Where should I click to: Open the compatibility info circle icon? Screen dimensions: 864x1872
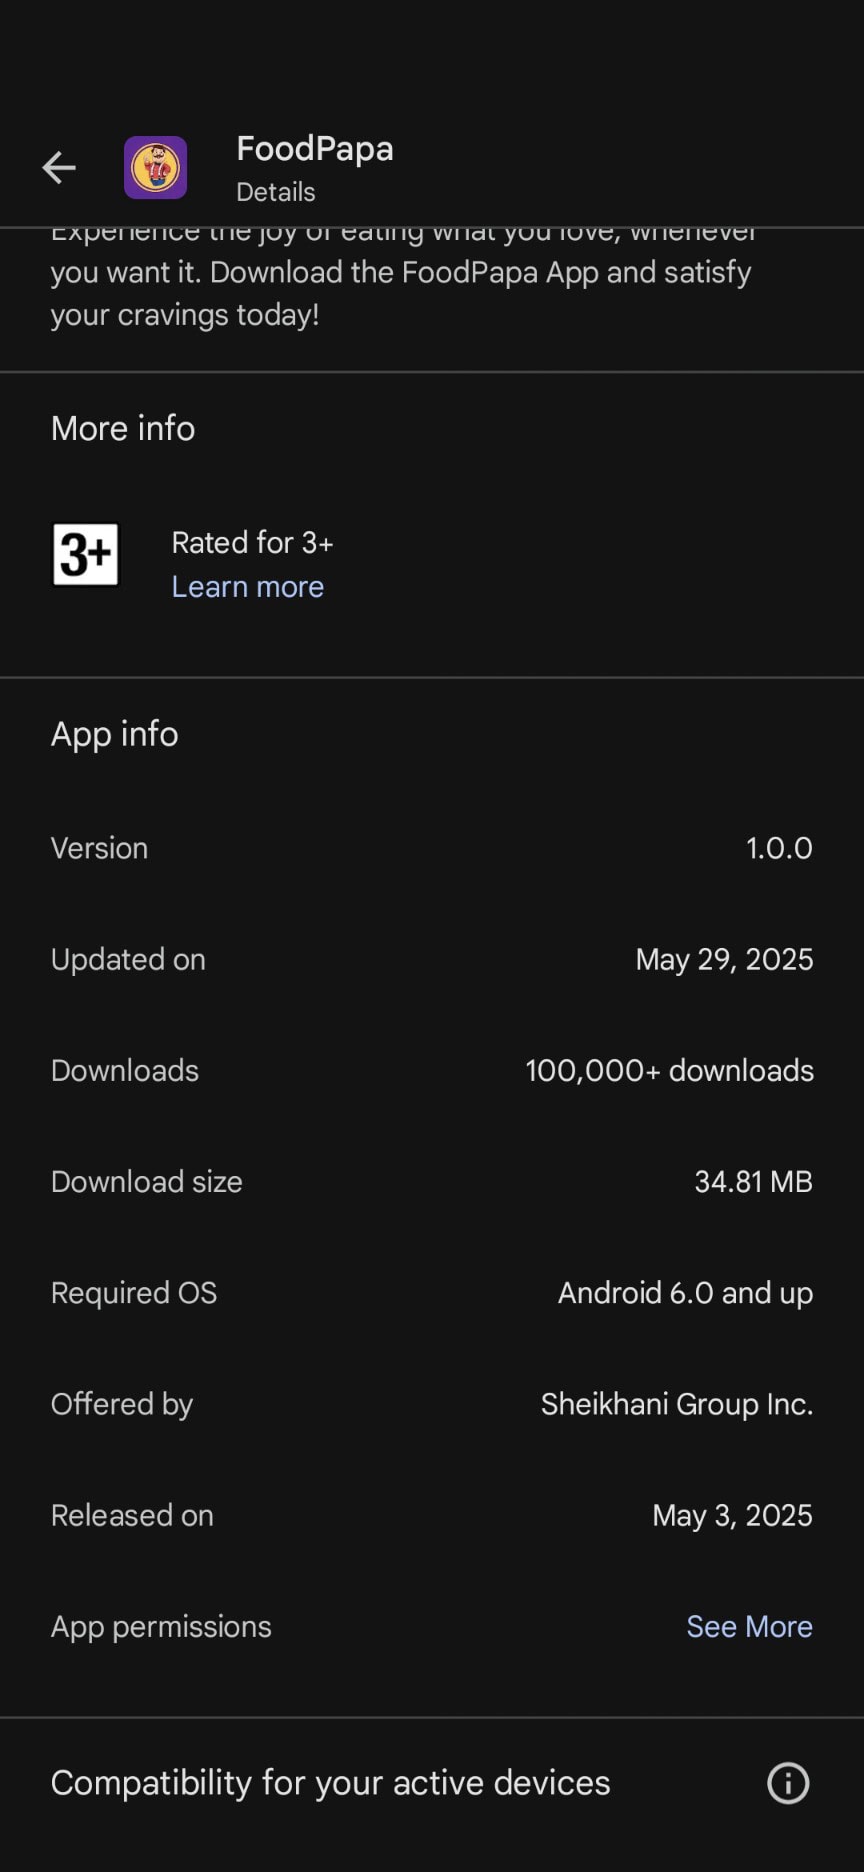pos(788,1783)
